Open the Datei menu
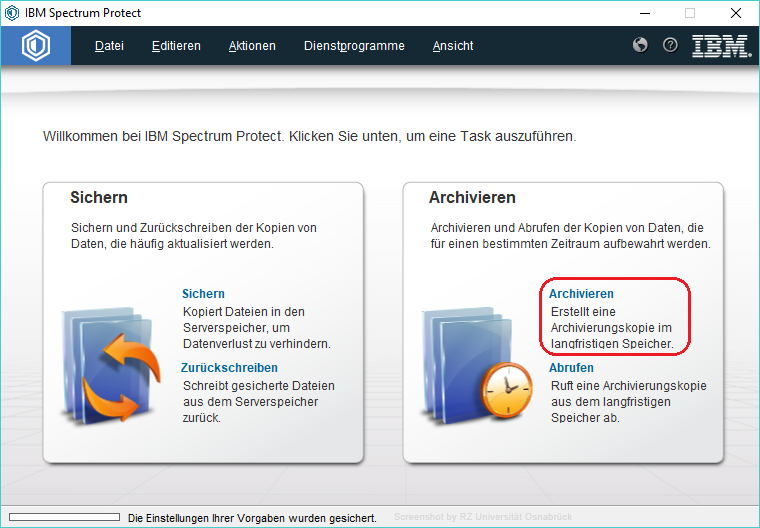The height and width of the screenshot is (528, 760). [109, 46]
